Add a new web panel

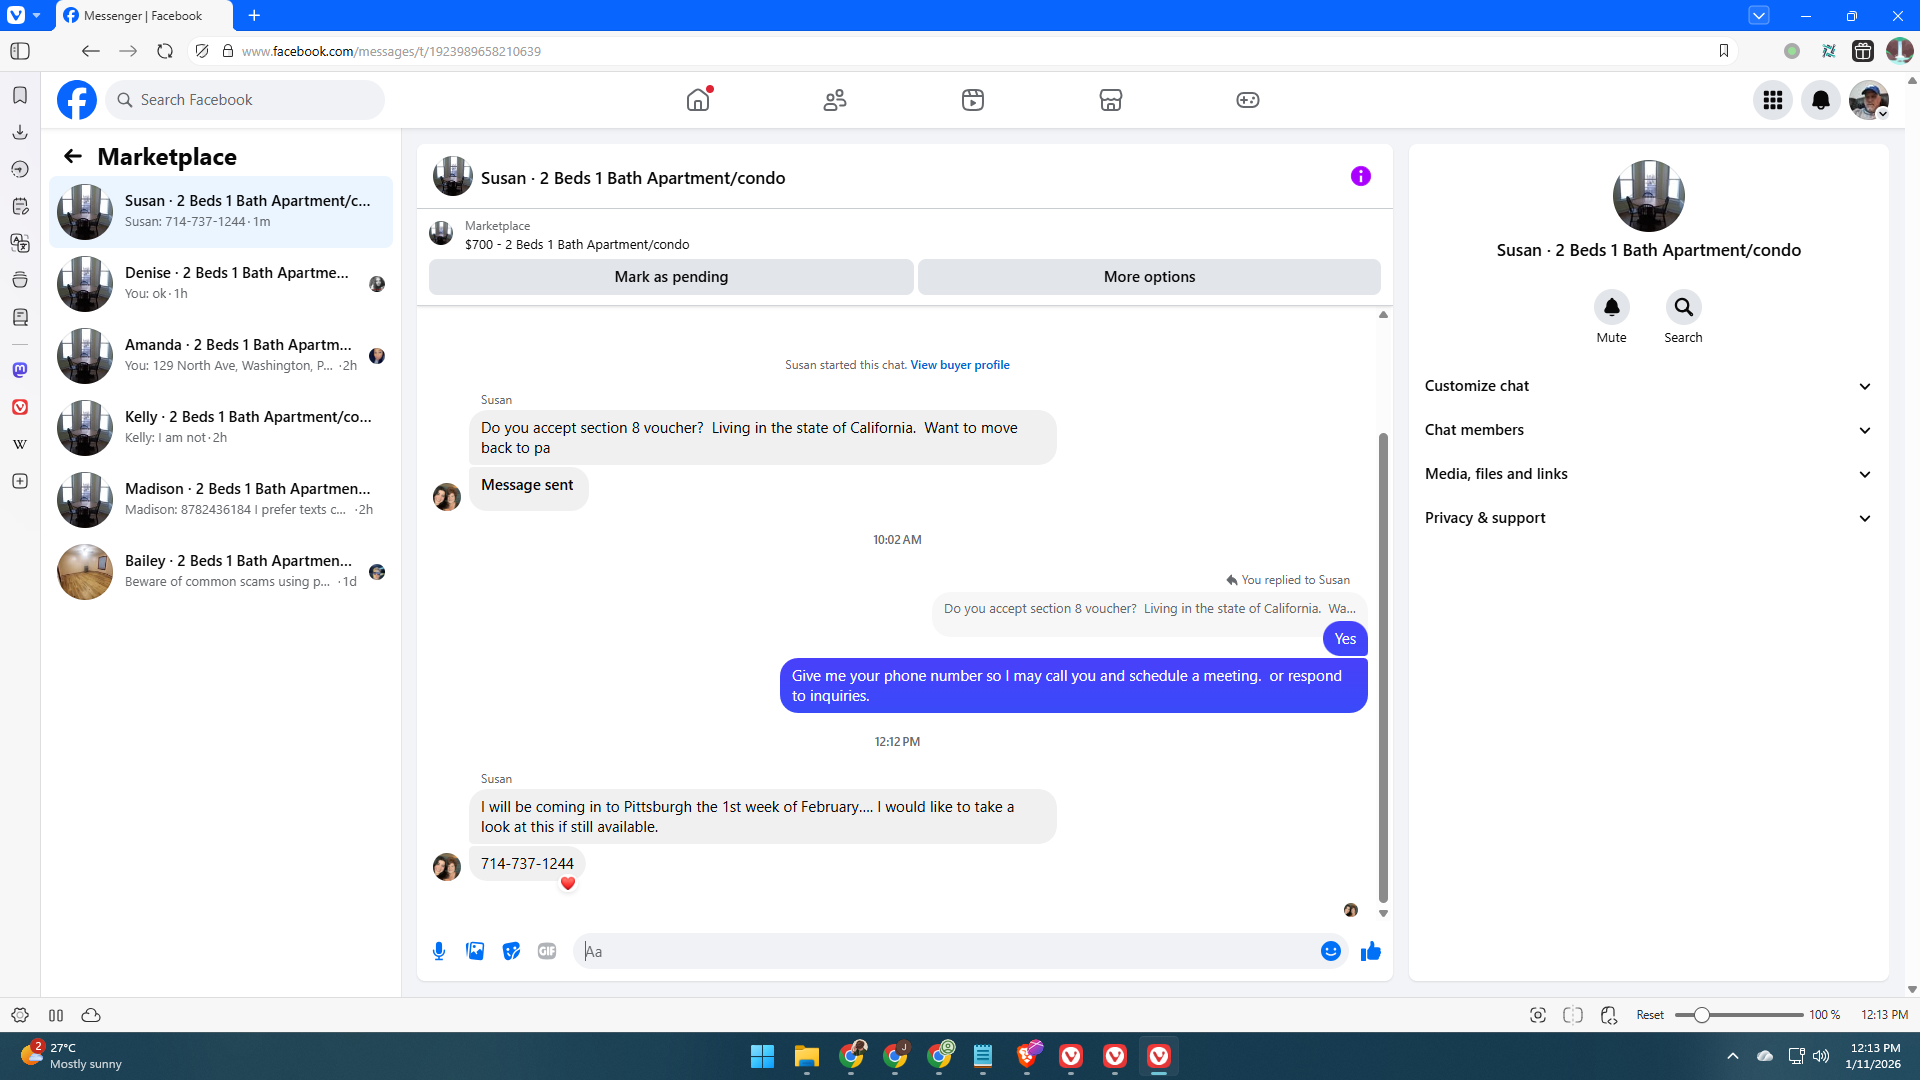pos(20,481)
